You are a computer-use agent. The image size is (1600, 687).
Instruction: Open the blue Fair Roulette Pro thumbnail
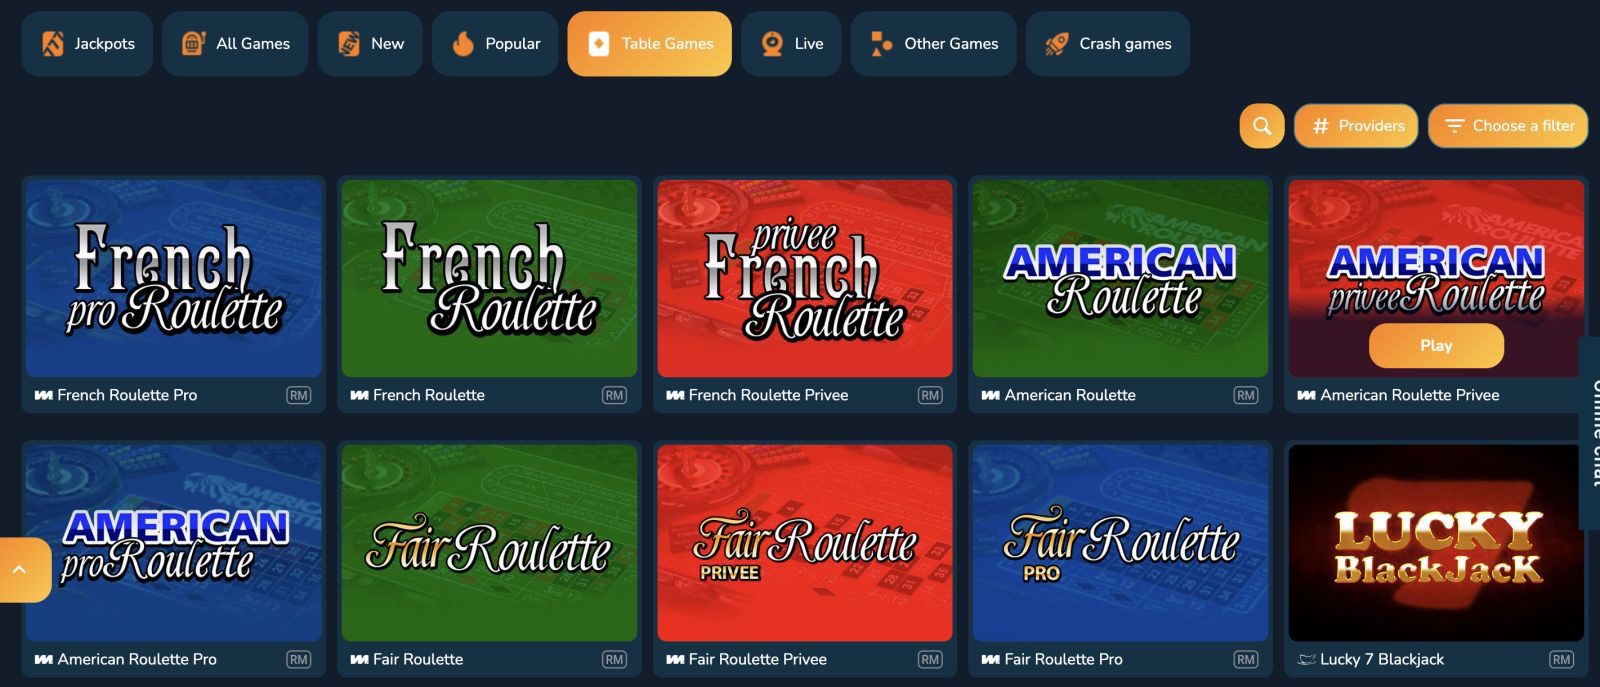(1120, 543)
